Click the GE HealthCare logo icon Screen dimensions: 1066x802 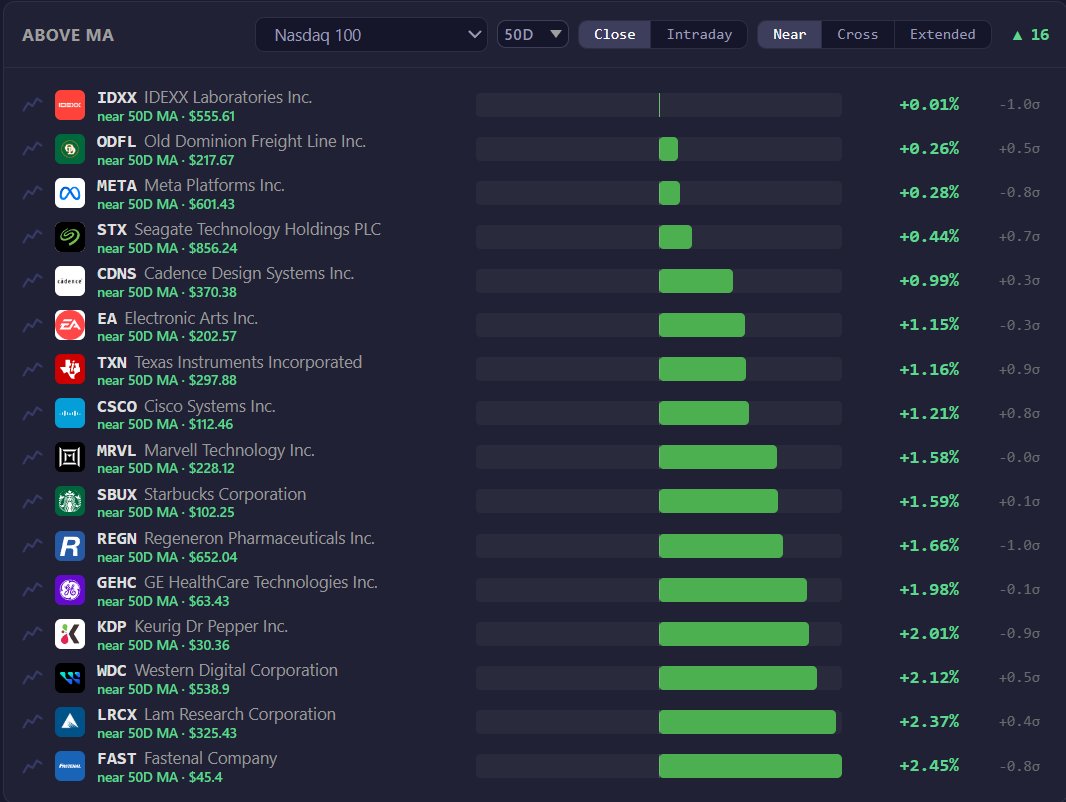[70, 590]
